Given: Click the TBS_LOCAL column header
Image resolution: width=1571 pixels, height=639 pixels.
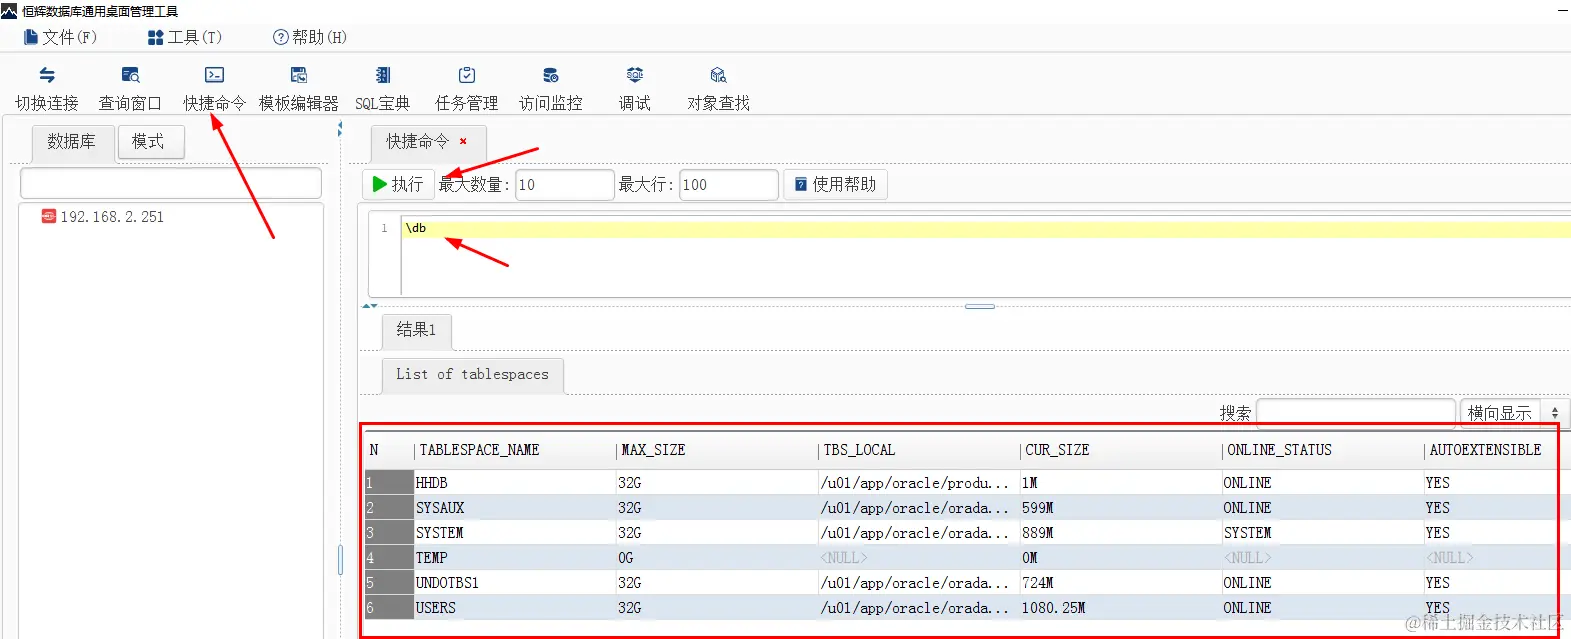Looking at the screenshot, I should pyautogui.click(x=919, y=451).
